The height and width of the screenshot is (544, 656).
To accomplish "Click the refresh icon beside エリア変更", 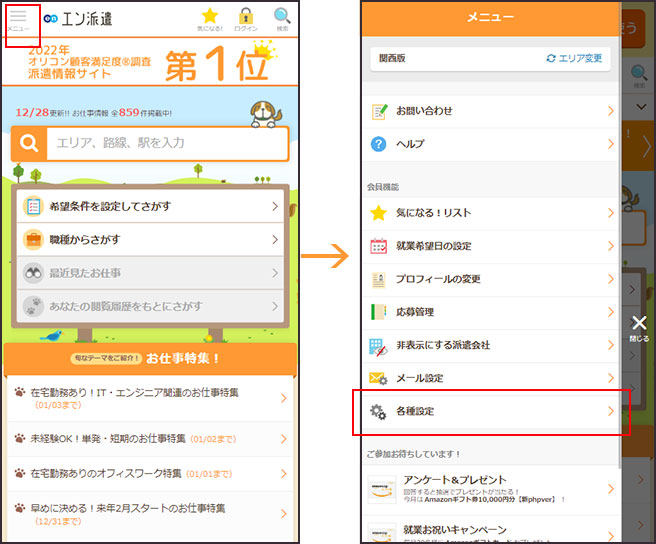I will pyautogui.click(x=551, y=58).
